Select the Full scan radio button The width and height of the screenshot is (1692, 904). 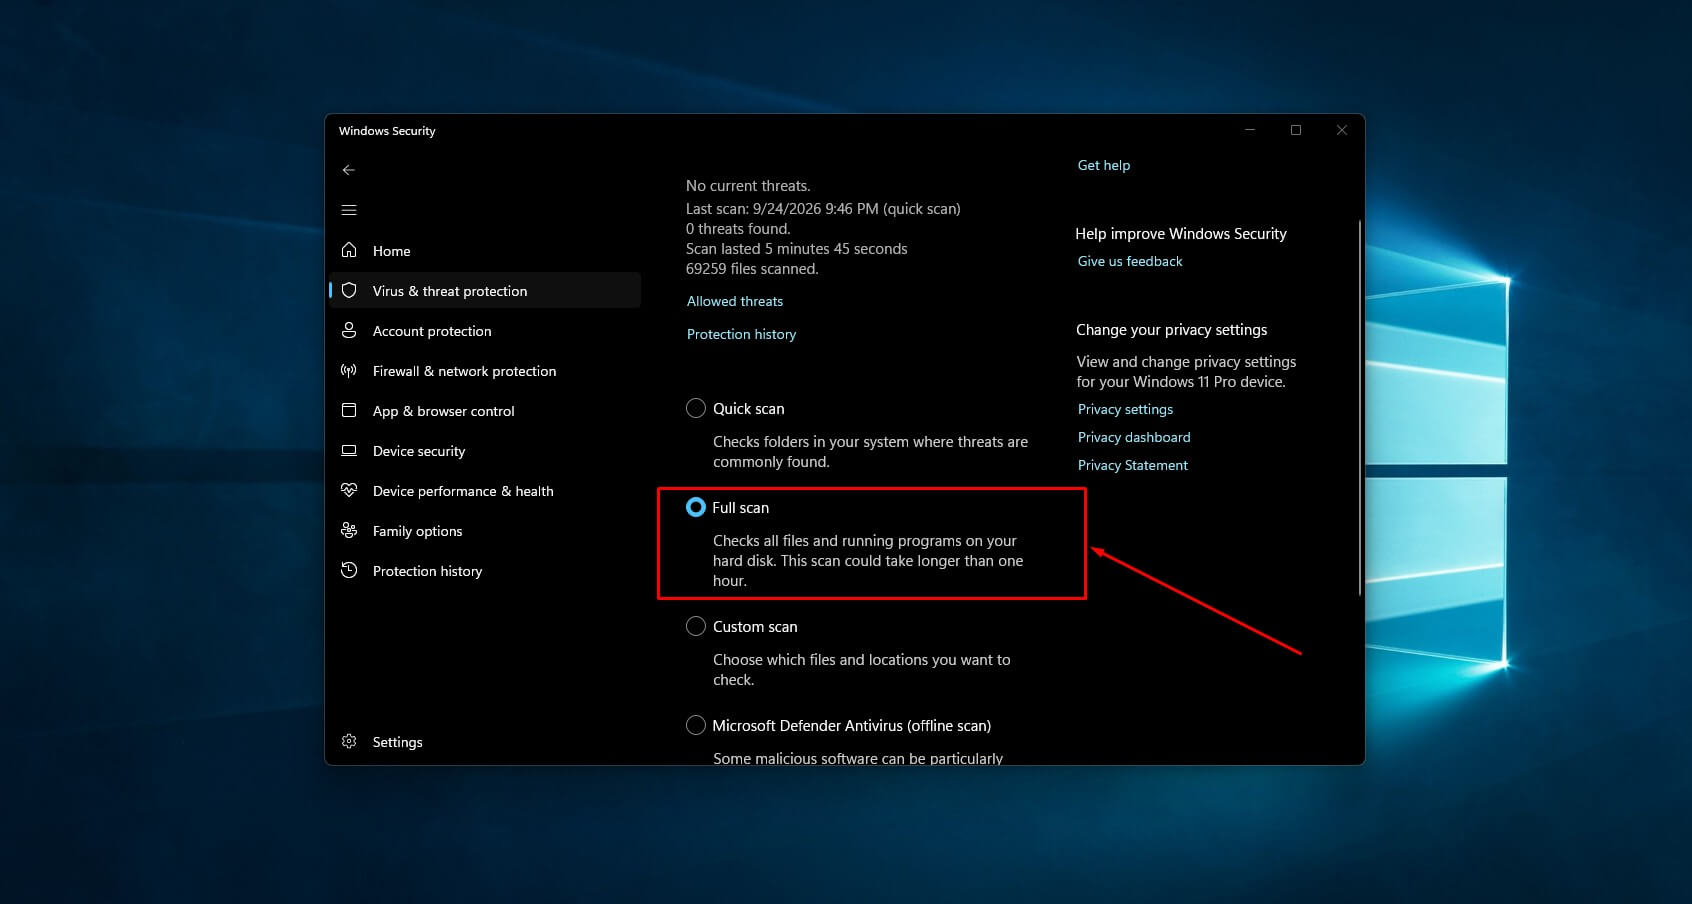(696, 507)
